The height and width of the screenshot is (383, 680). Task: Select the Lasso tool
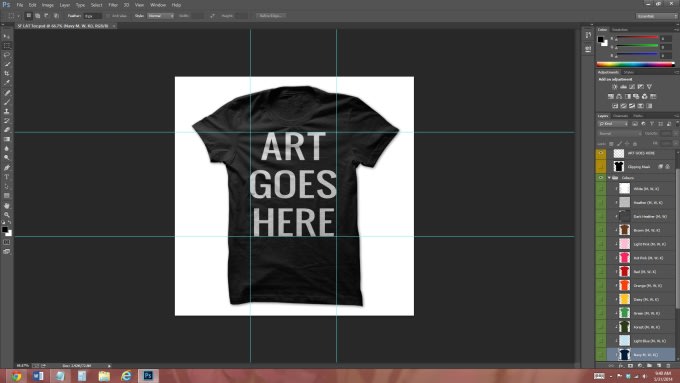point(7,55)
